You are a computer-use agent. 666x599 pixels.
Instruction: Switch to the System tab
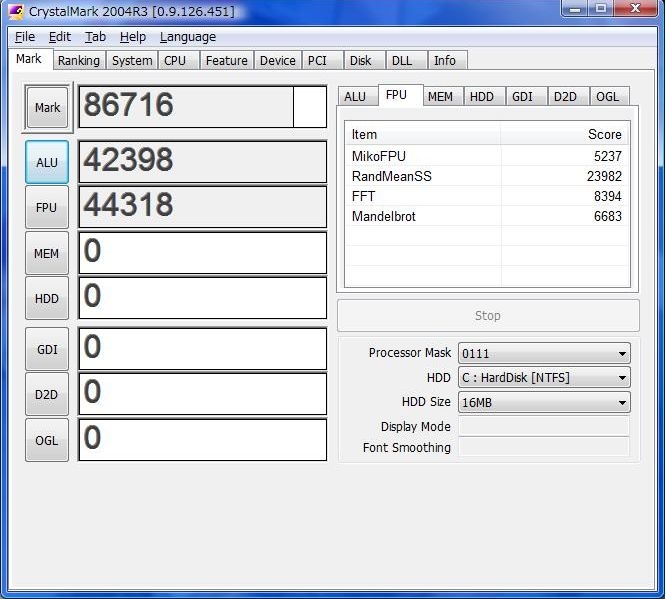132,60
